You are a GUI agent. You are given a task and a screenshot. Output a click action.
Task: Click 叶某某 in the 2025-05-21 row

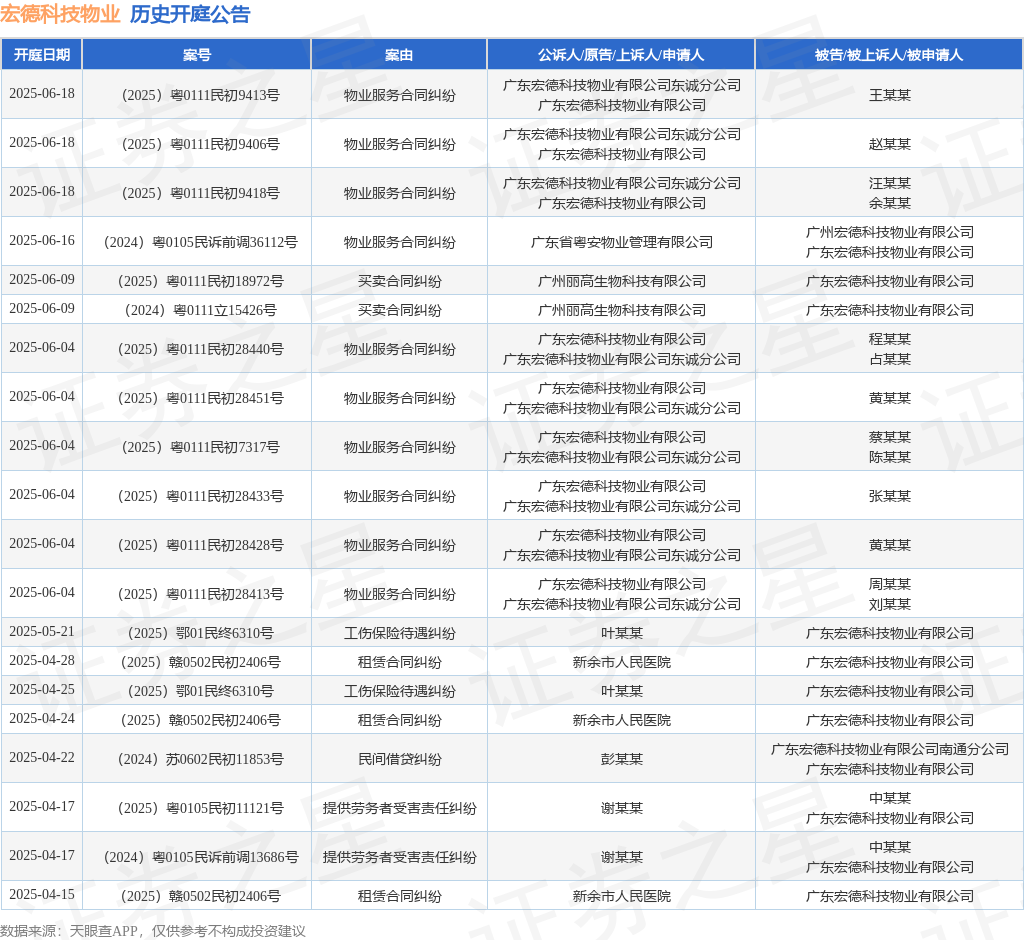coord(622,633)
